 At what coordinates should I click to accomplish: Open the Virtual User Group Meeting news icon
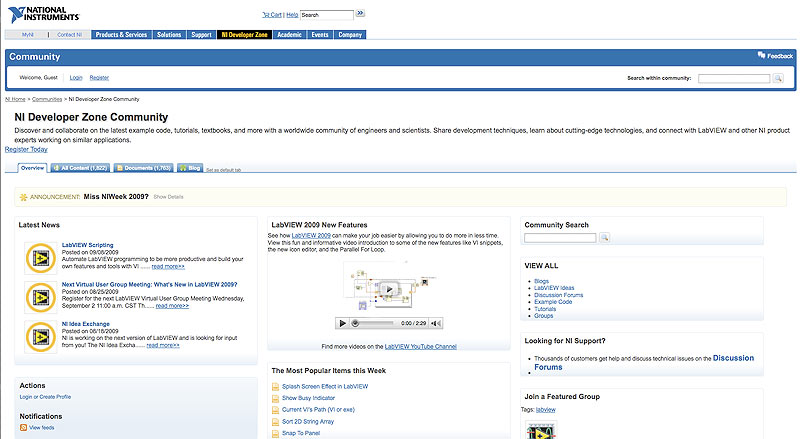pyautogui.click(x=41, y=297)
